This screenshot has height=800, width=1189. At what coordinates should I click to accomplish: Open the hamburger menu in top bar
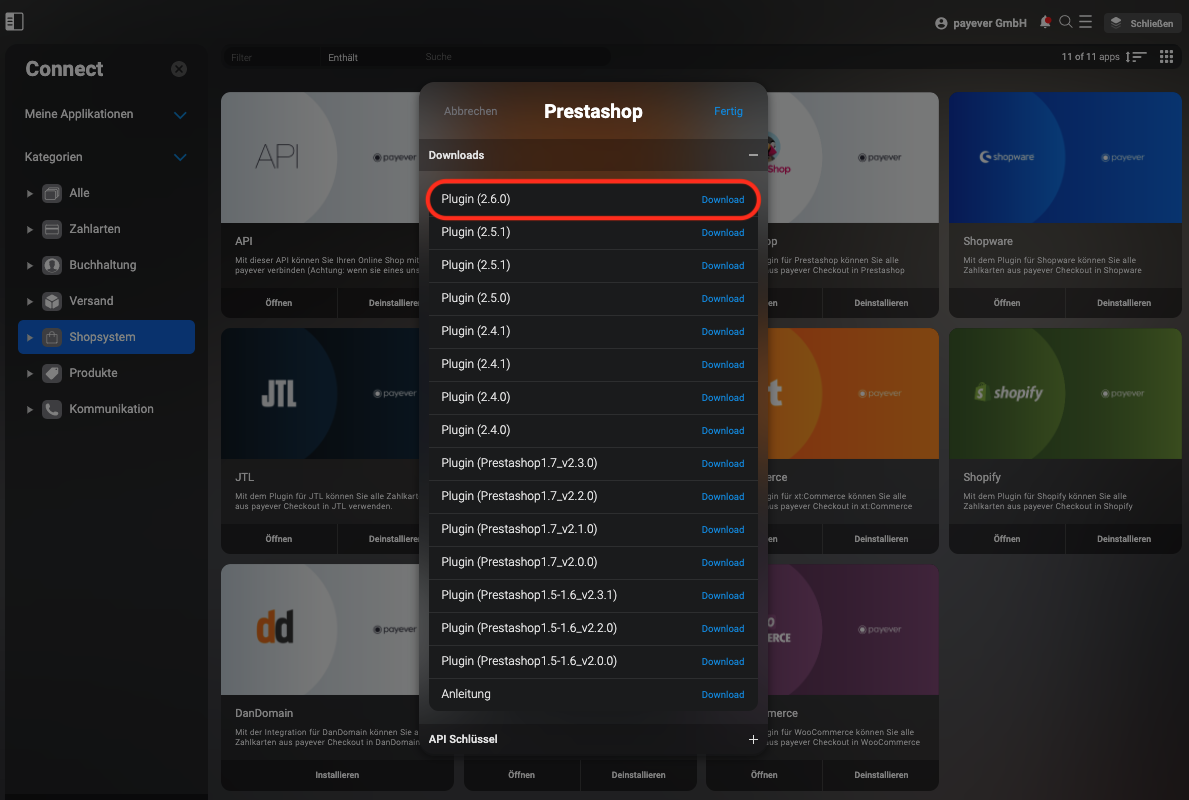pos(1085,22)
